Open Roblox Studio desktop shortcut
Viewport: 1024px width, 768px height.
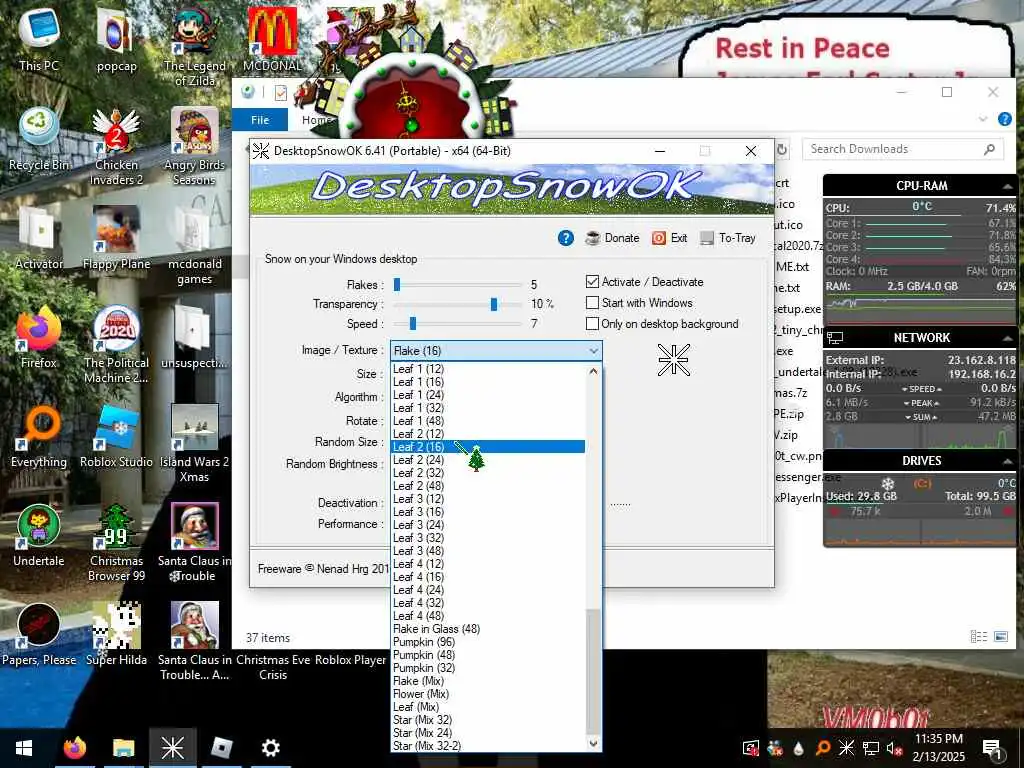[116, 436]
